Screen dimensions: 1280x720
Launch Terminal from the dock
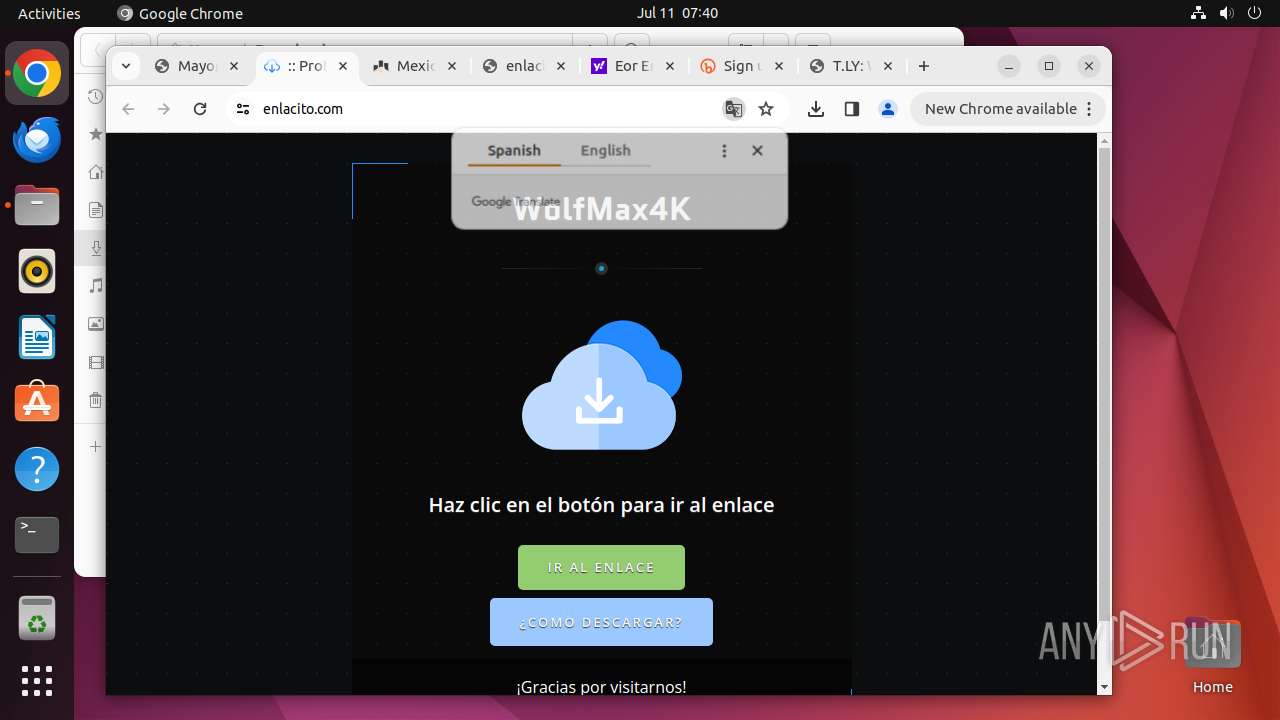click(37, 535)
